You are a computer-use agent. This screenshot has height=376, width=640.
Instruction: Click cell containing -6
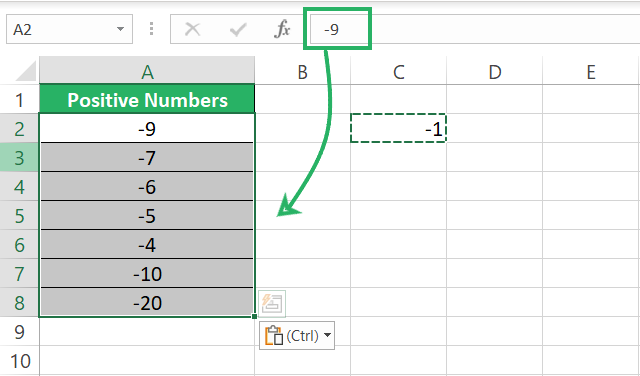(x=147, y=186)
